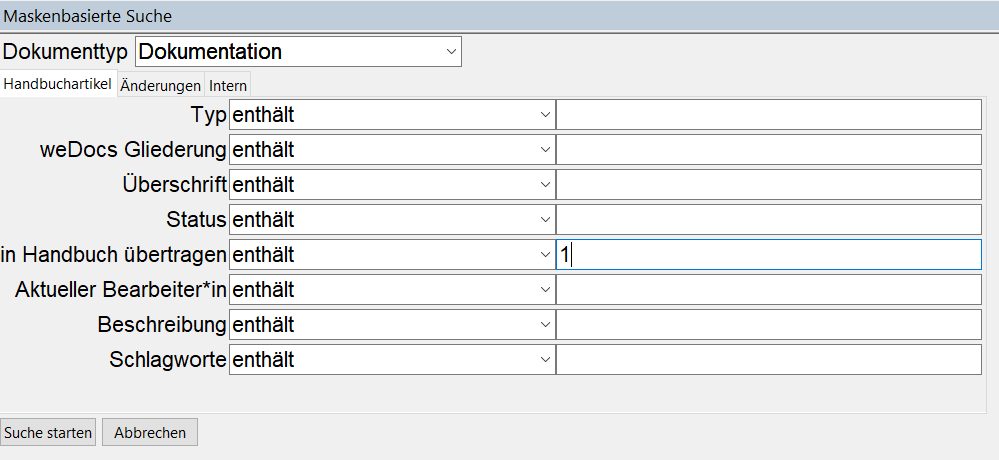Expand the Beschreibung operator dropdown
The image size is (999, 460).
coord(392,325)
